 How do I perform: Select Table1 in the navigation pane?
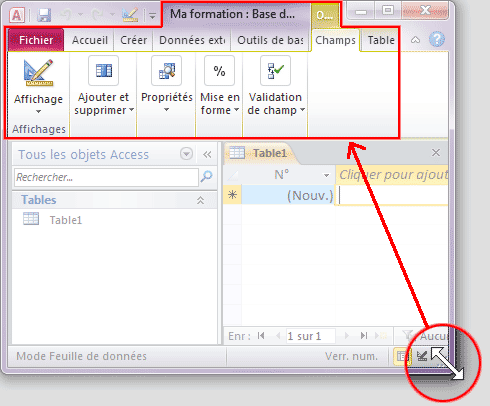[66, 220]
